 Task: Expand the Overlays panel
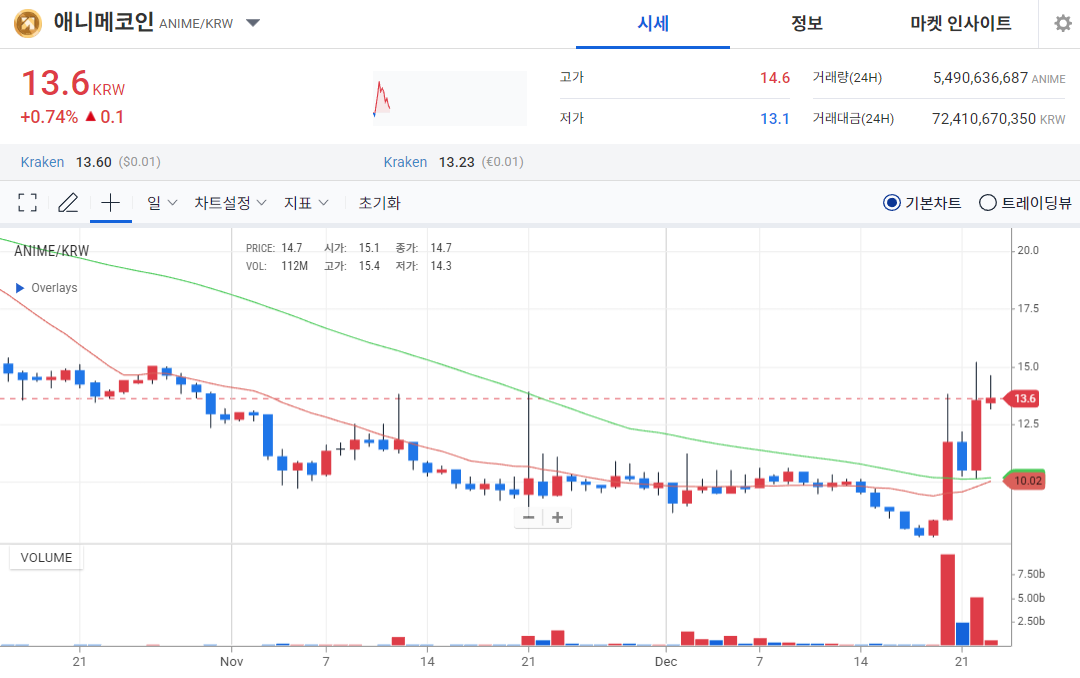pos(45,287)
